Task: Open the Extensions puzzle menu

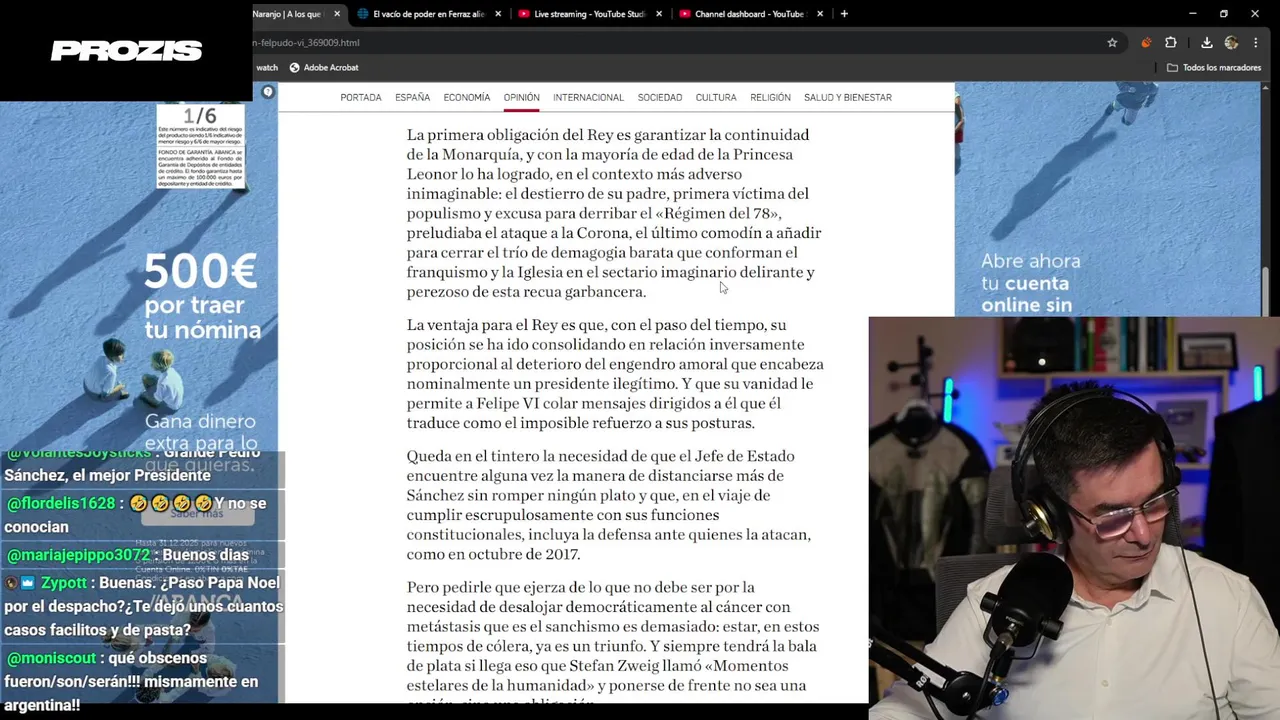Action: click(1171, 43)
